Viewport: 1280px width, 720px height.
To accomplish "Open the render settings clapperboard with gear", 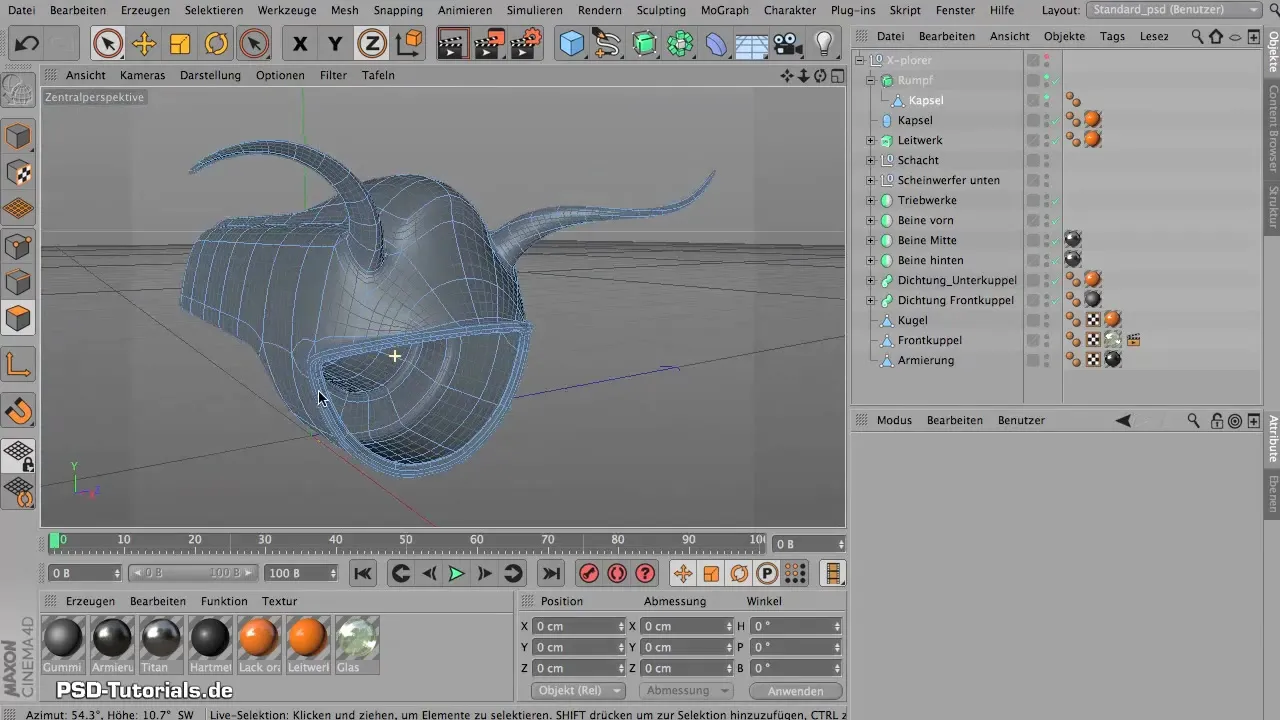I will pos(526,44).
